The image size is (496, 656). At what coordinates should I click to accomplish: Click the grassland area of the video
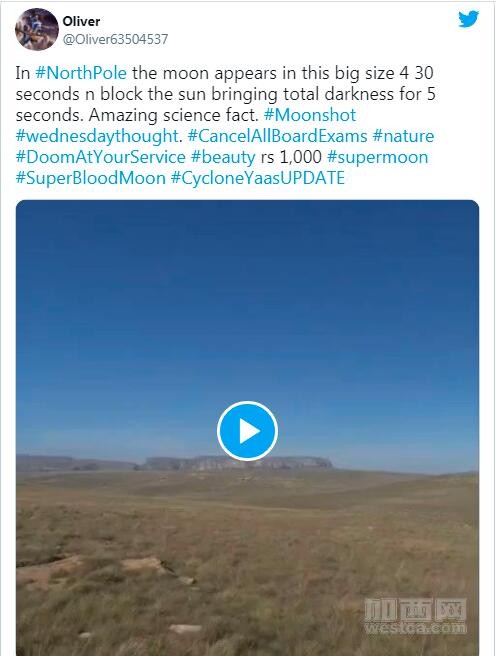click(247, 561)
